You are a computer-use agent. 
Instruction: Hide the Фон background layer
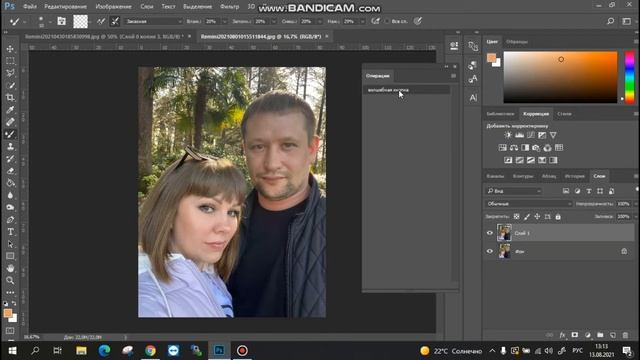point(490,251)
